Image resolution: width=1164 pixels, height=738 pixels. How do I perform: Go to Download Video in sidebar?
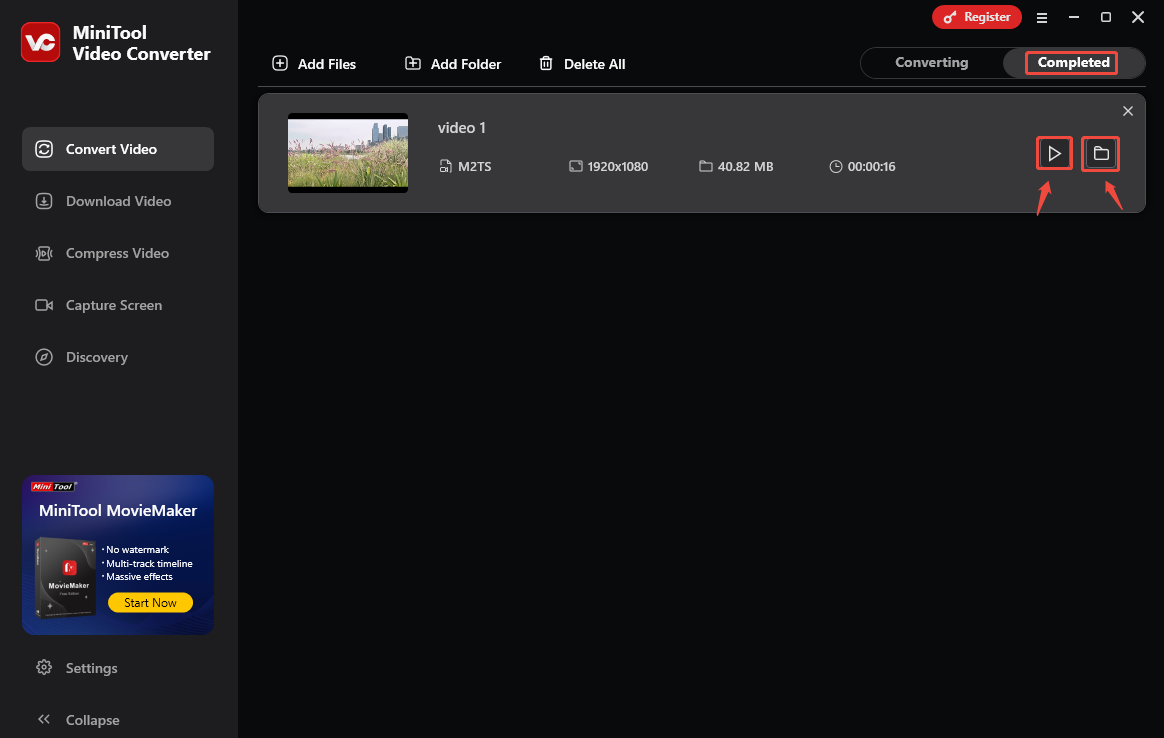pos(118,200)
